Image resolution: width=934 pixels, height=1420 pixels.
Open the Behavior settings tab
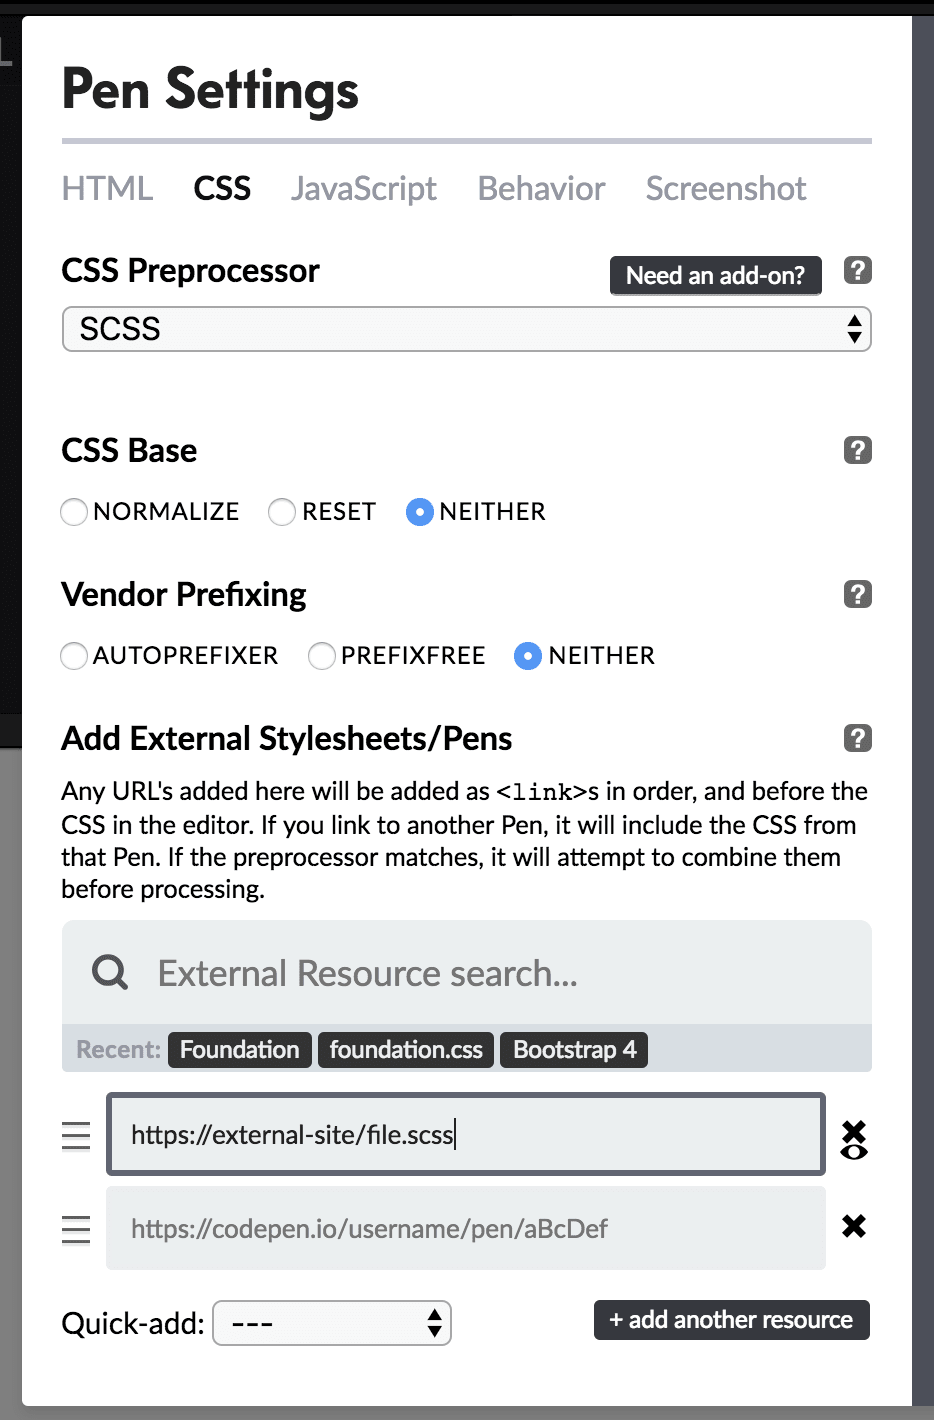pyautogui.click(x=541, y=188)
